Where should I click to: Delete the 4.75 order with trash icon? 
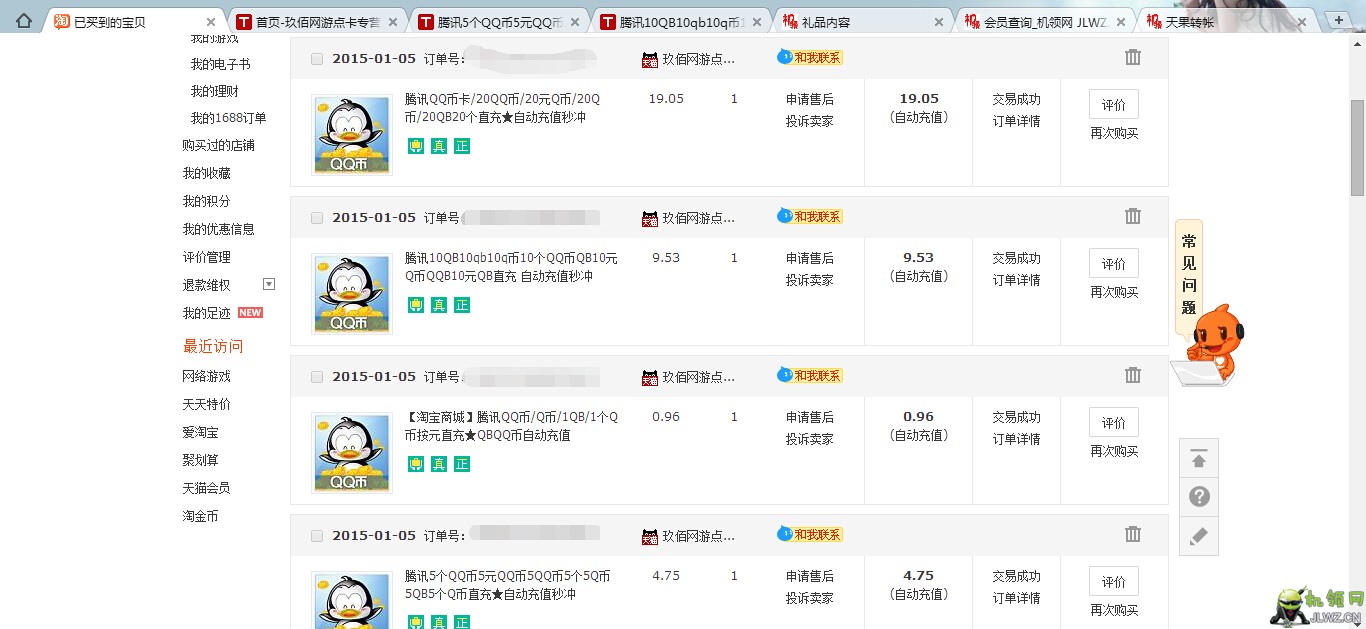click(x=1133, y=534)
